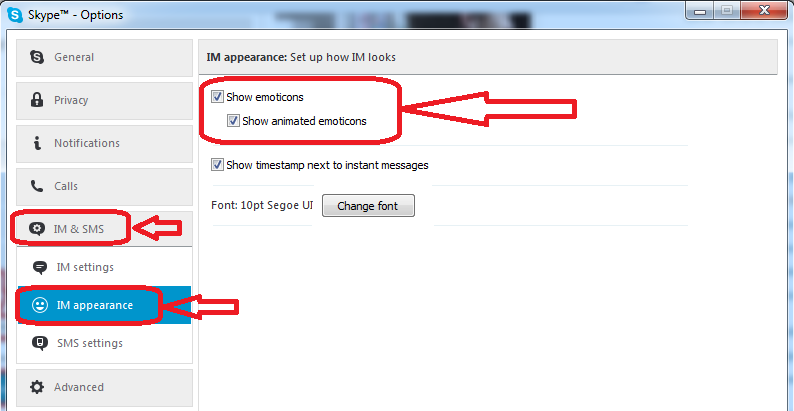Click the Privacy padlock icon
794x411 pixels.
coord(37,100)
